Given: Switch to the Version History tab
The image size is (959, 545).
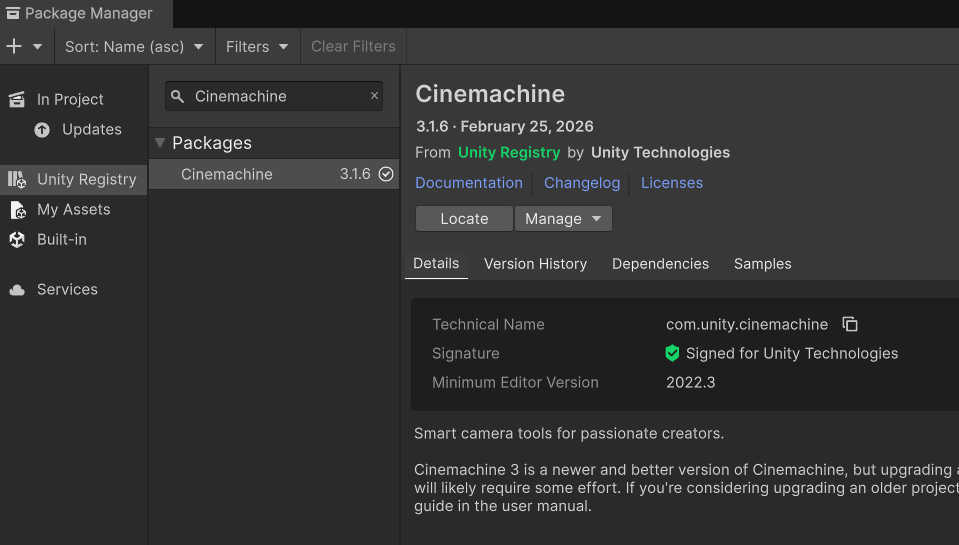Looking at the screenshot, I should tap(535, 264).
